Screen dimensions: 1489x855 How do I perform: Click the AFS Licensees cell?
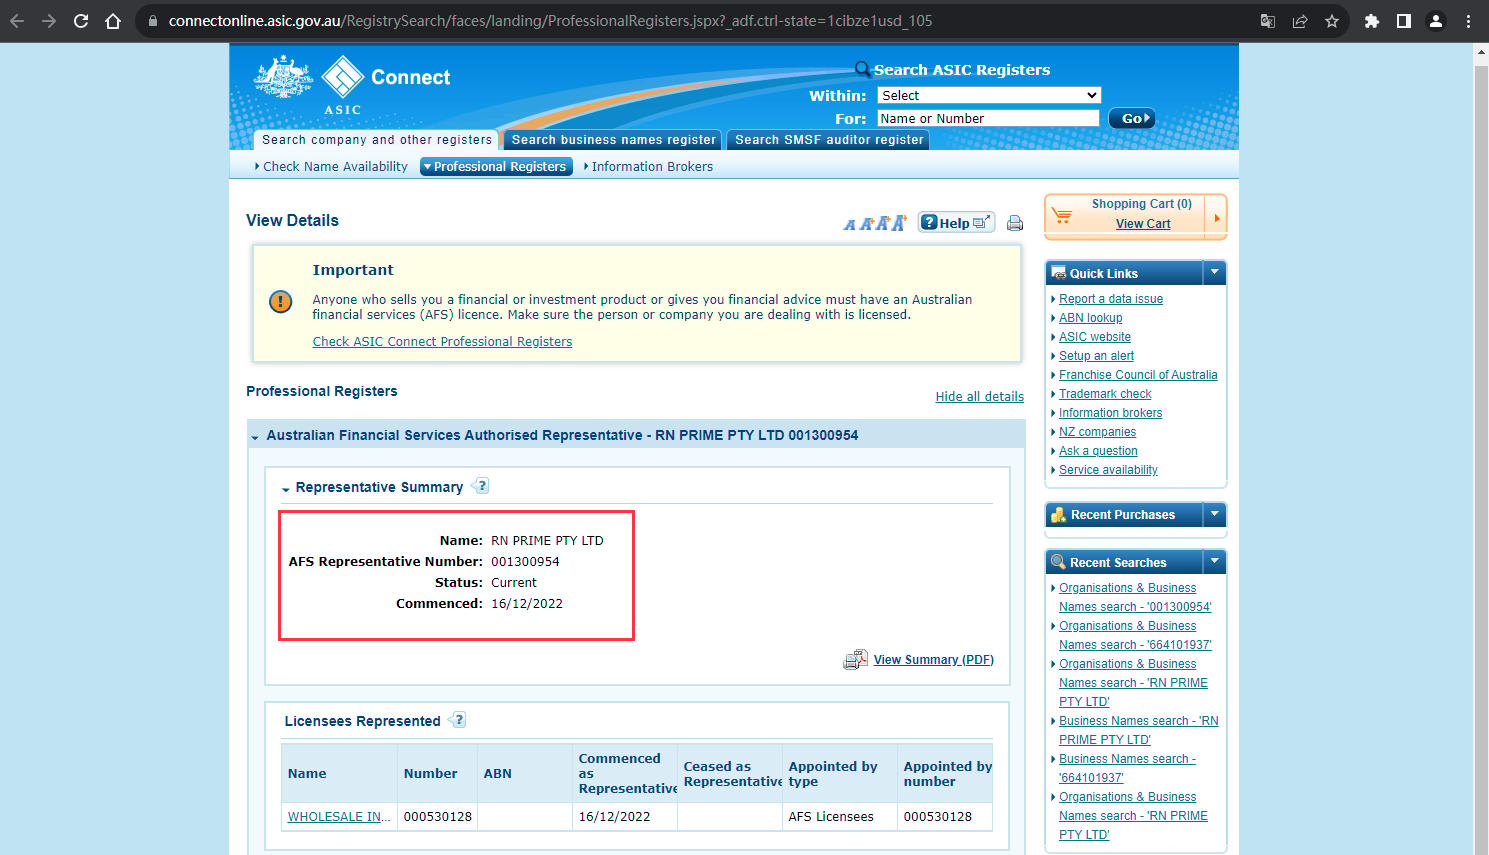click(839, 817)
